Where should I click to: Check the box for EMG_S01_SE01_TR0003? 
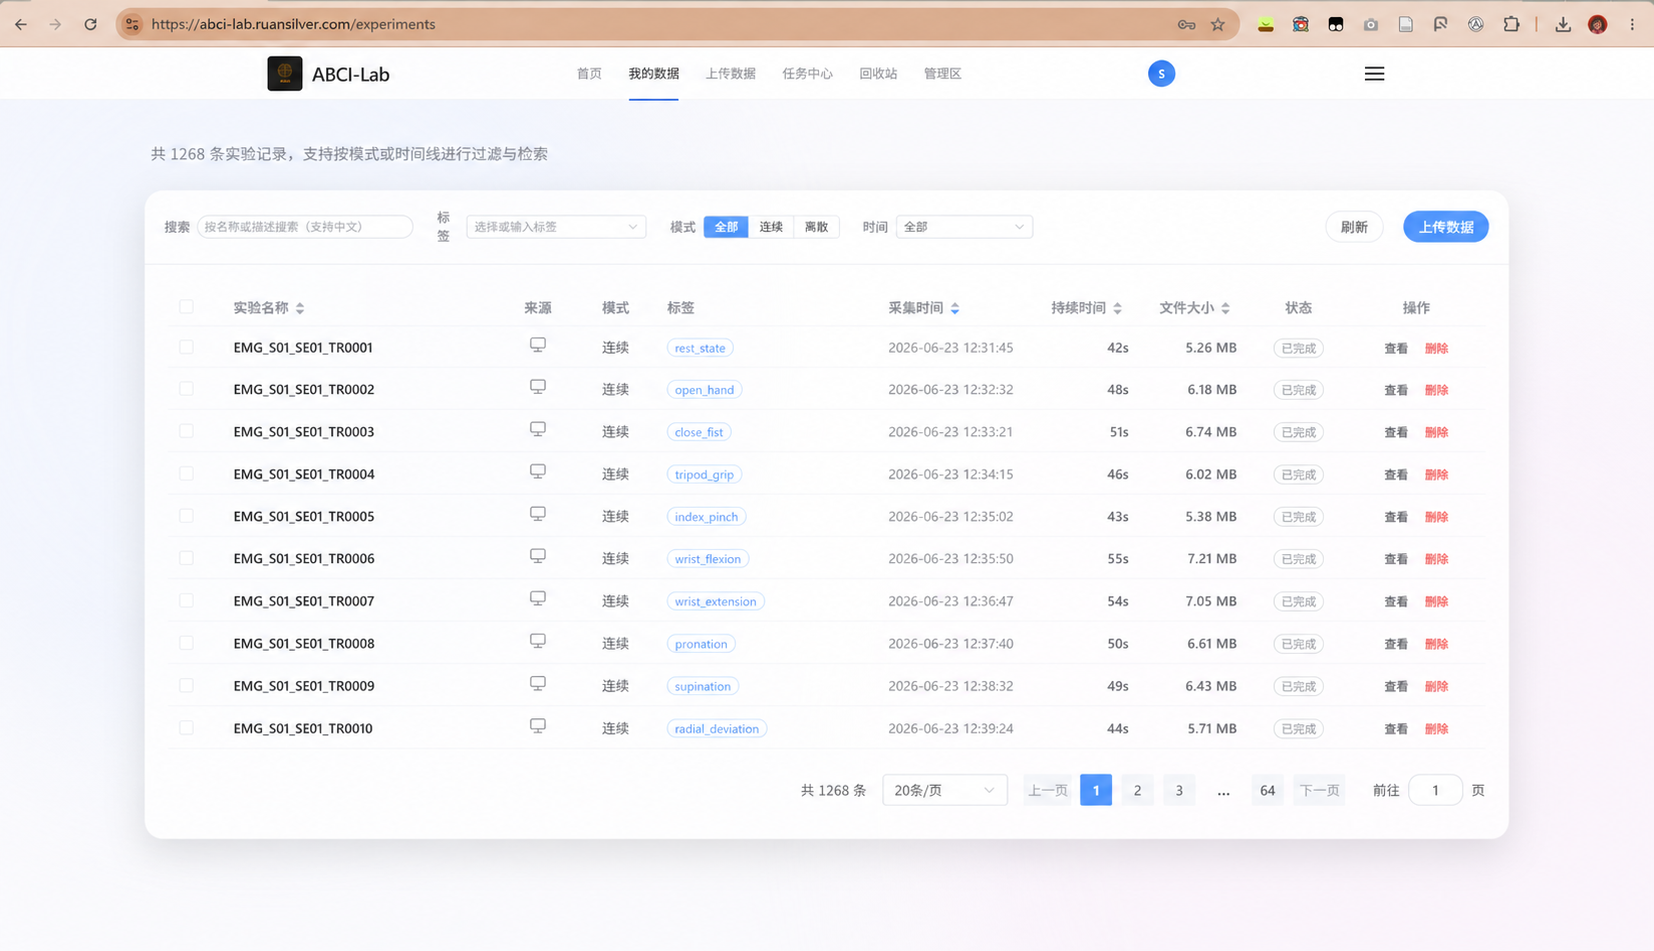[186, 431]
